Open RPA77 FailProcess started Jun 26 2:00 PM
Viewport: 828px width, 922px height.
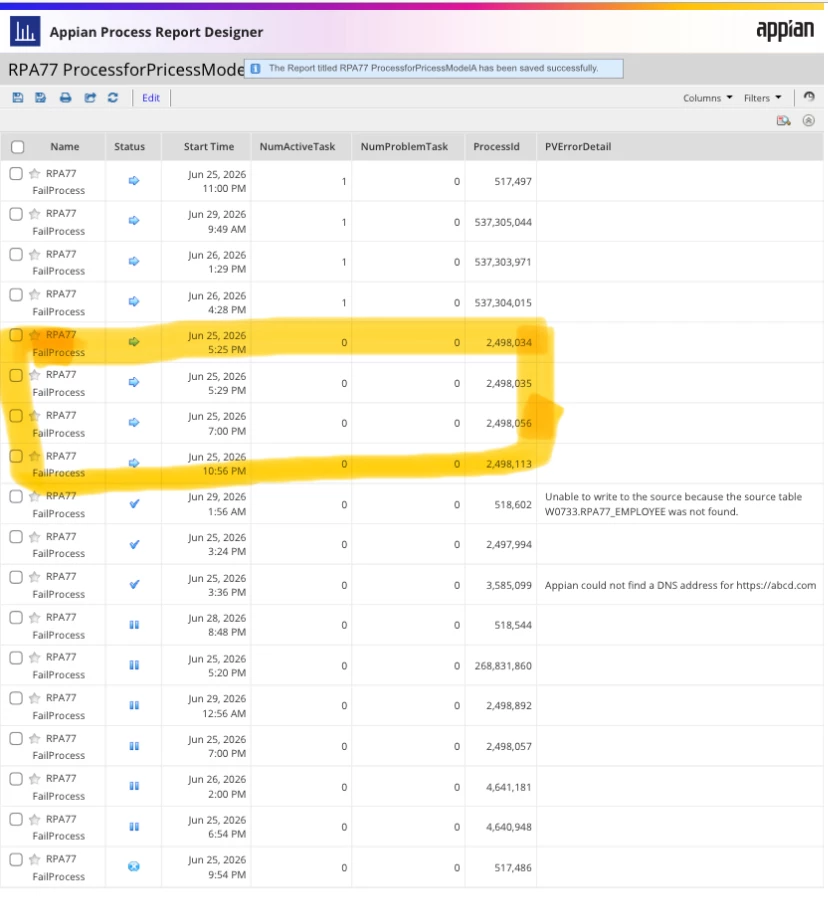[59, 787]
